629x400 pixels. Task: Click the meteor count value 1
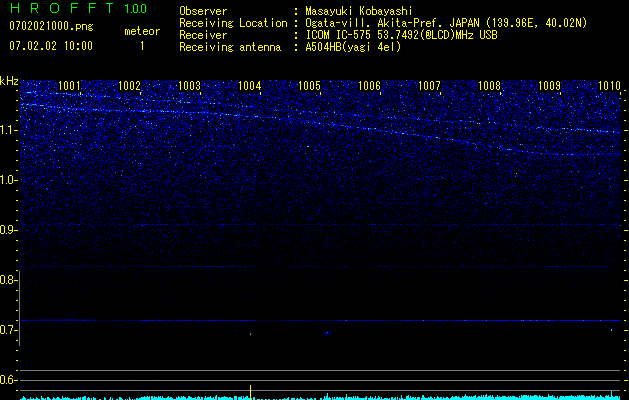141,45
